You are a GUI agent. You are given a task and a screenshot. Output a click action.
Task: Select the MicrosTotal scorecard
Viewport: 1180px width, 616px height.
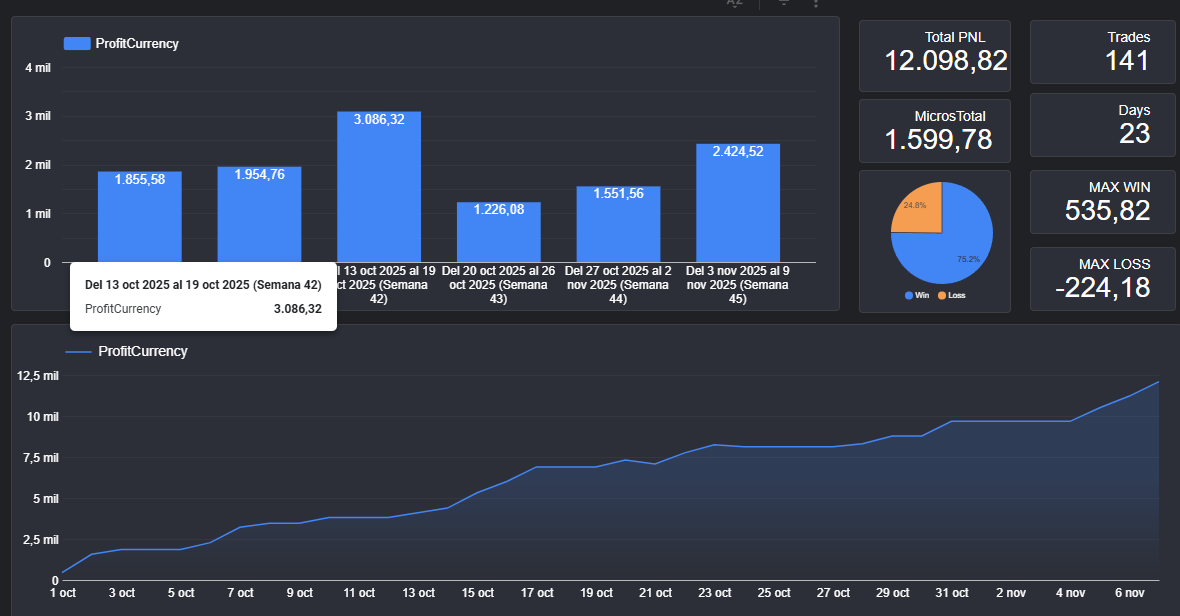(x=935, y=129)
